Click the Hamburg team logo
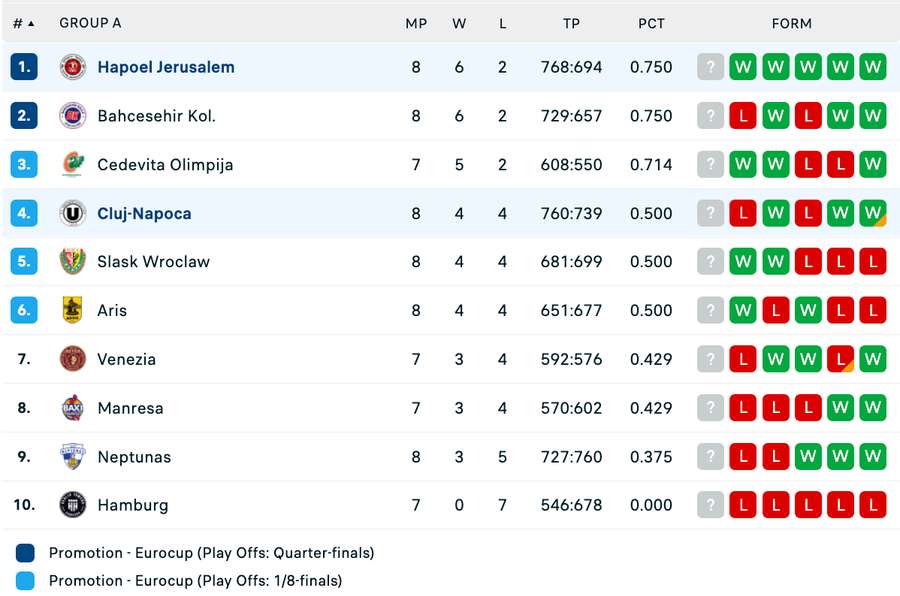This screenshot has height=596, width=900. click(73, 505)
